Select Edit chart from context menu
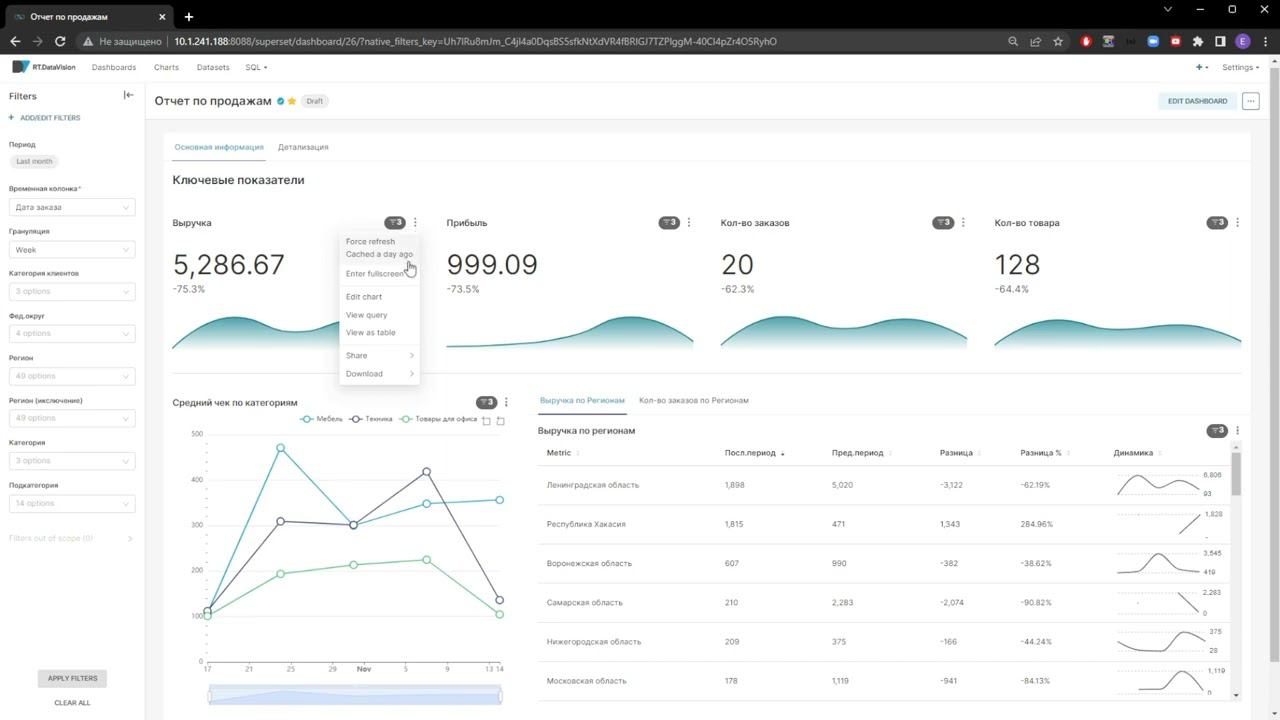 click(364, 297)
